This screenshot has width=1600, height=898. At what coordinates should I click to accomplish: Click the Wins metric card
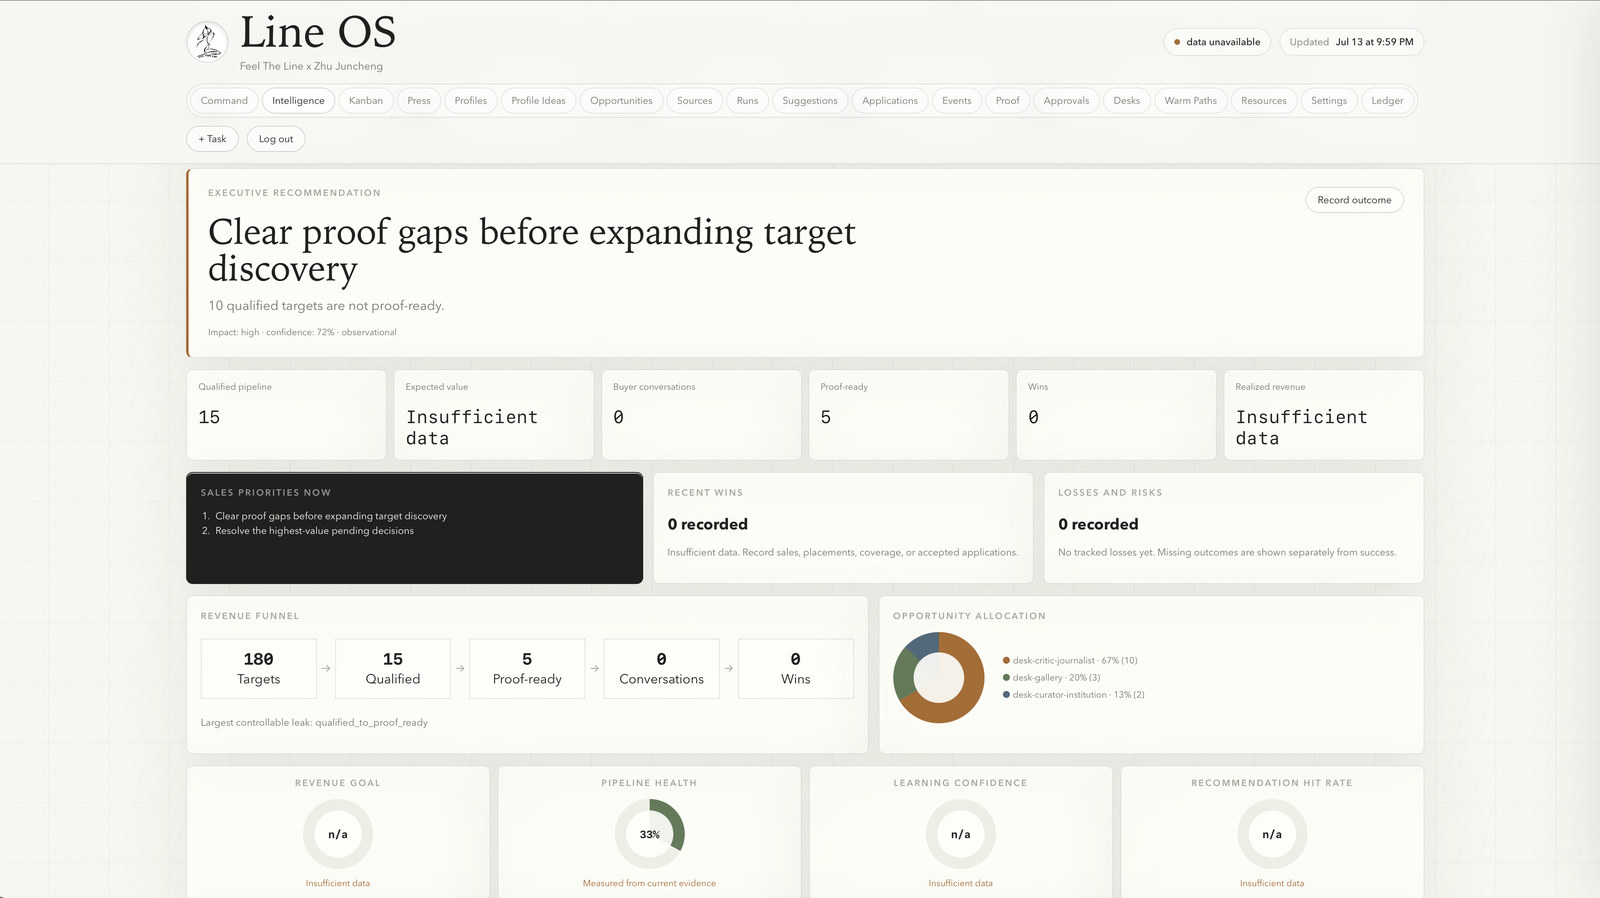1116,415
